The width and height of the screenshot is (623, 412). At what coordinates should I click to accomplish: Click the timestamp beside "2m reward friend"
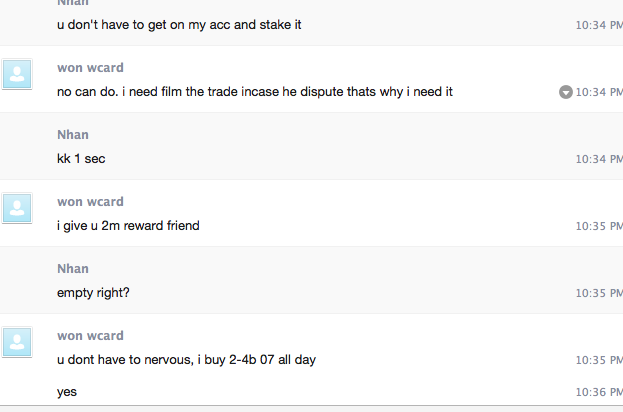pos(599,227)
